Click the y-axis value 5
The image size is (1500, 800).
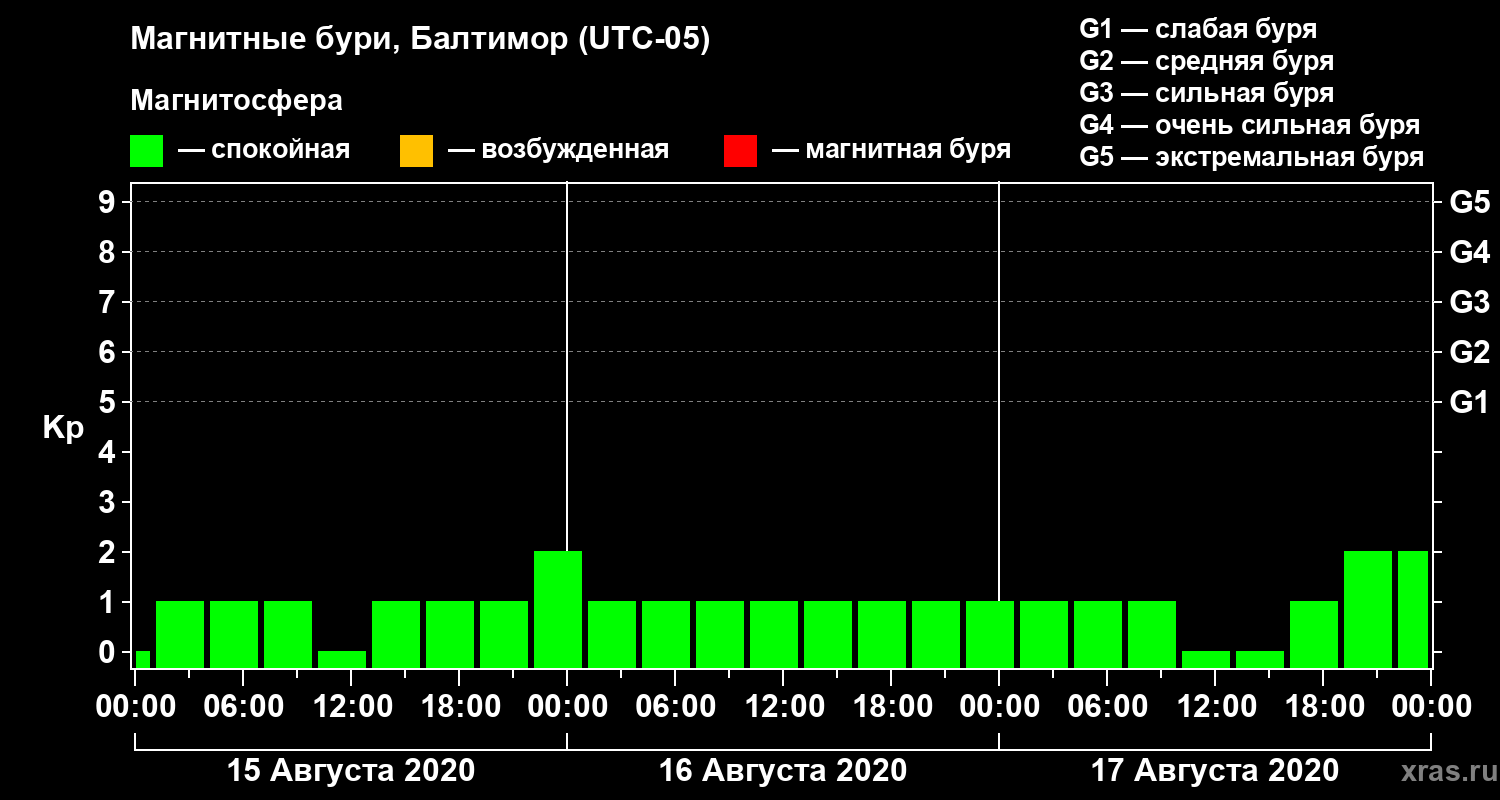(x=109, y=402)
